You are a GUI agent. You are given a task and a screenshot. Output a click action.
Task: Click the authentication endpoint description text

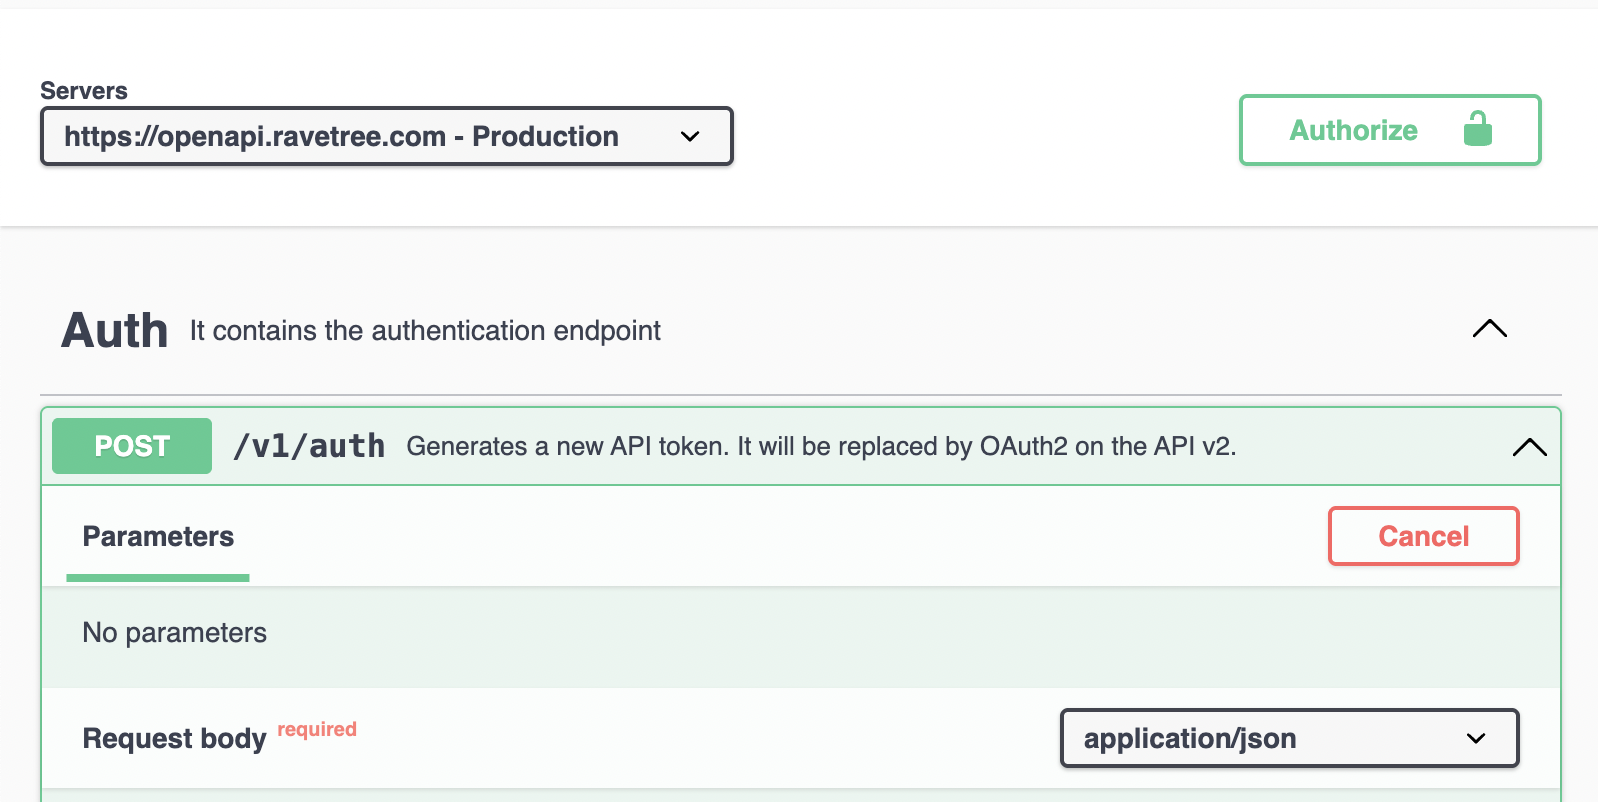pyautogui.click(x=425, y=331)
